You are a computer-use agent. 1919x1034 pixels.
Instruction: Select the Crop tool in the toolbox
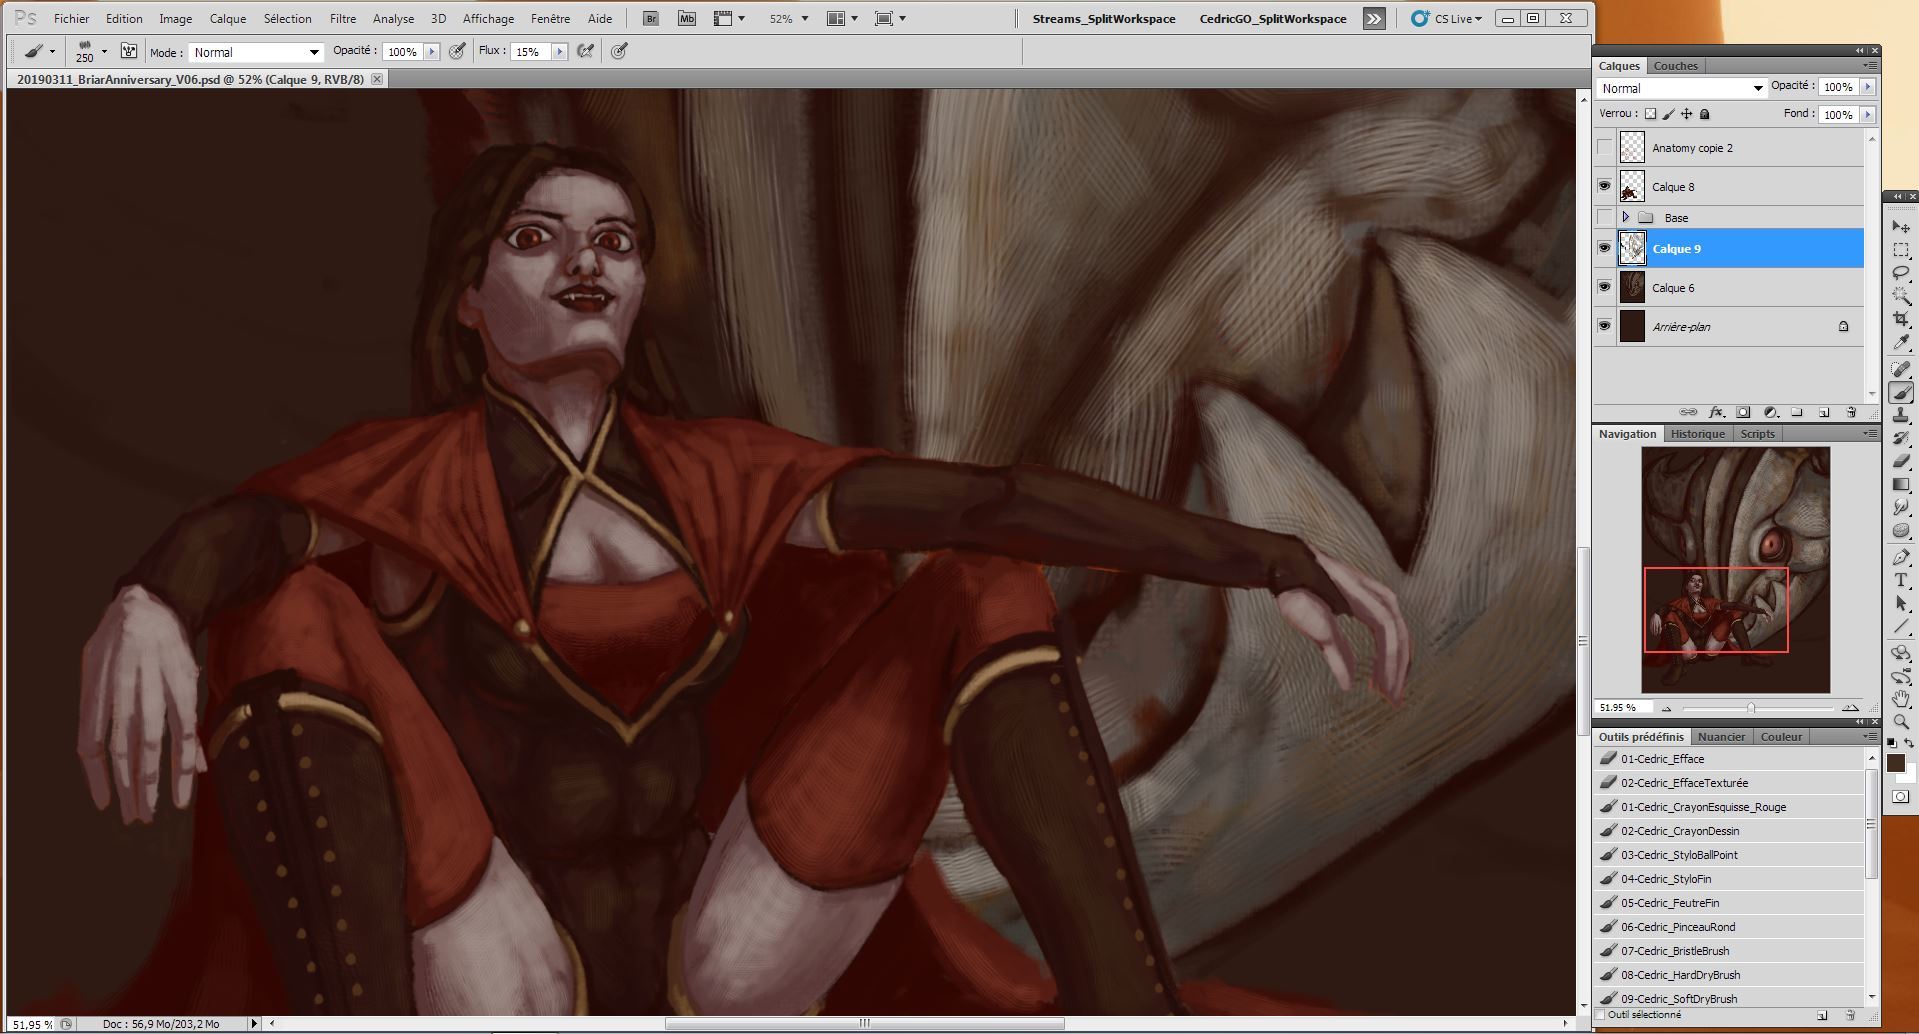coord(1901,319)
